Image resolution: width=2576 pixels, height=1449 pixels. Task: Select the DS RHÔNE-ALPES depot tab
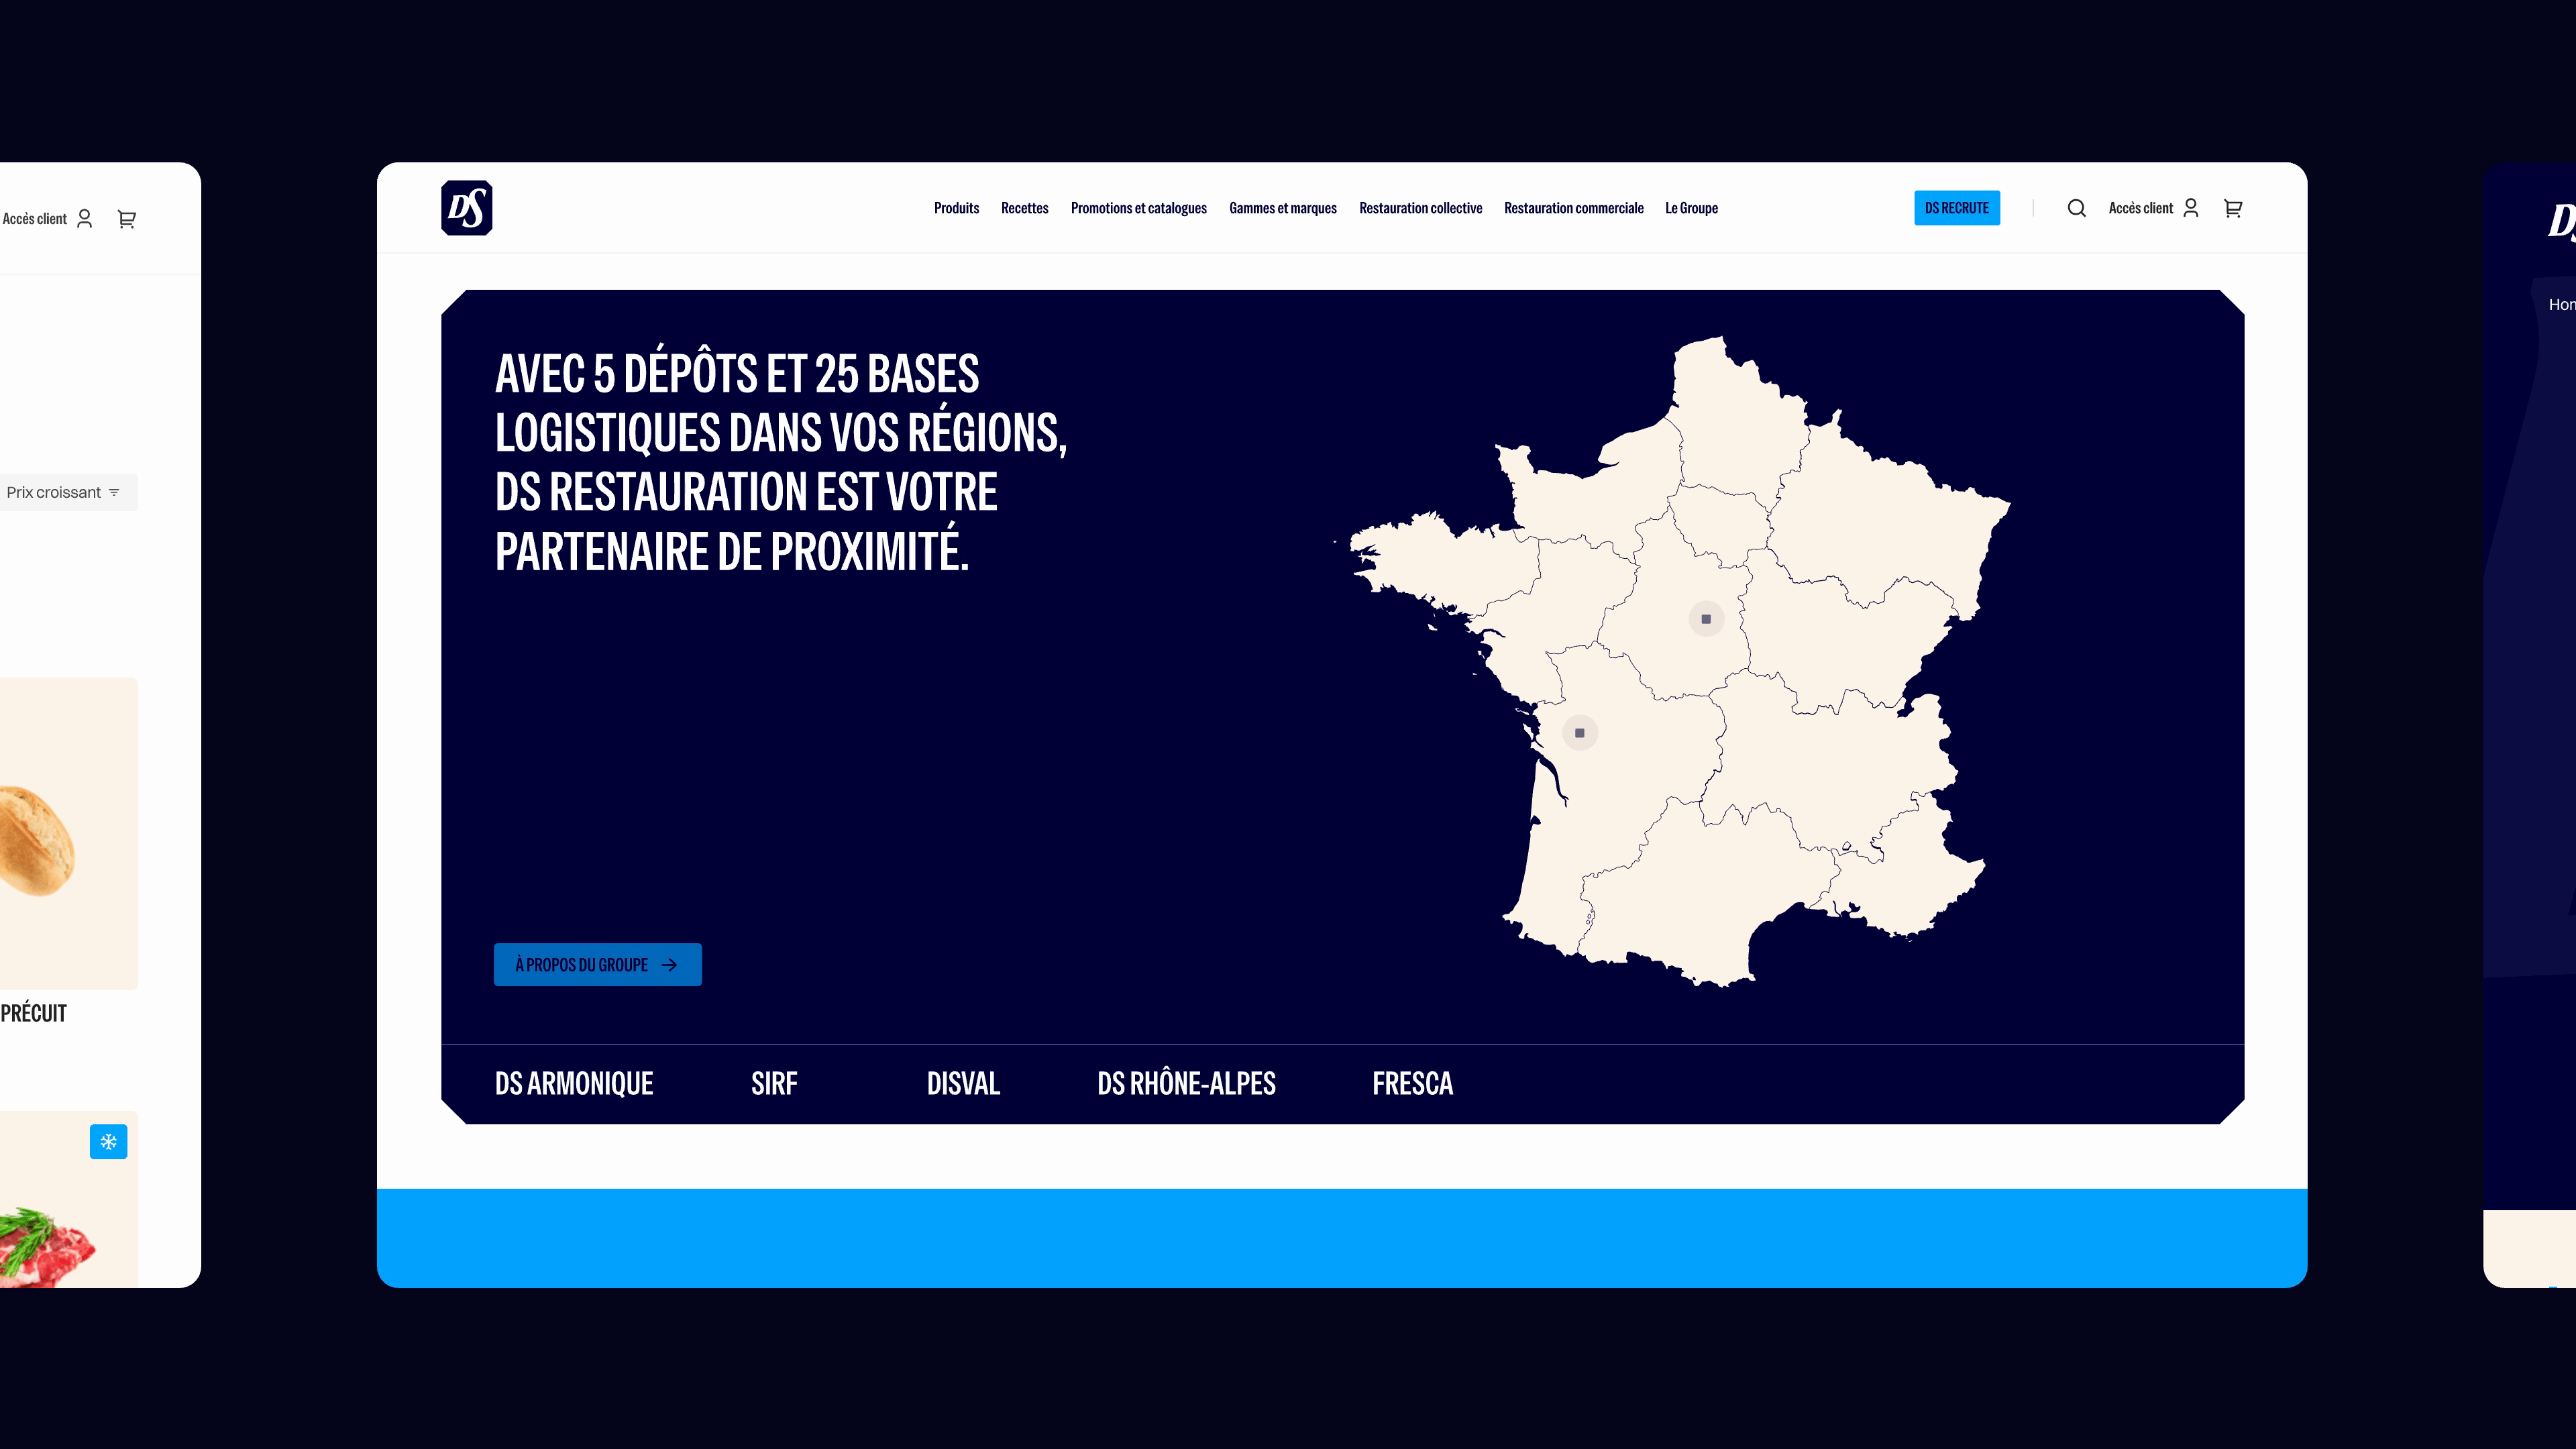tap(1187, 1084)
